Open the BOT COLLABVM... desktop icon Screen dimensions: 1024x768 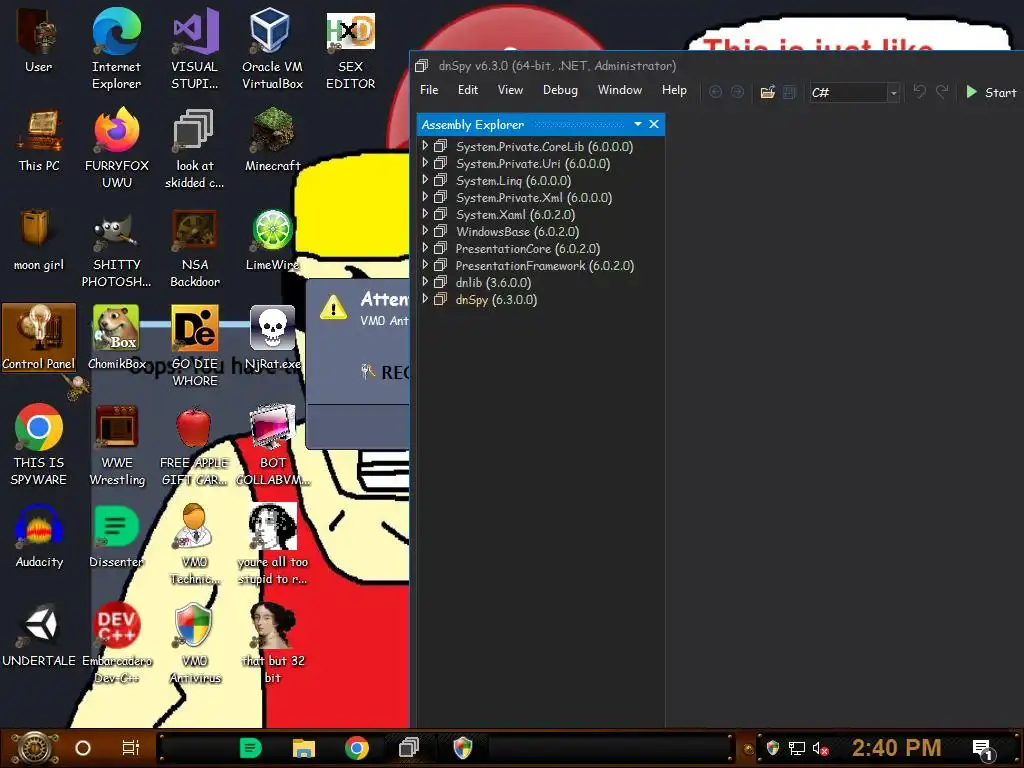click(272, 445)
